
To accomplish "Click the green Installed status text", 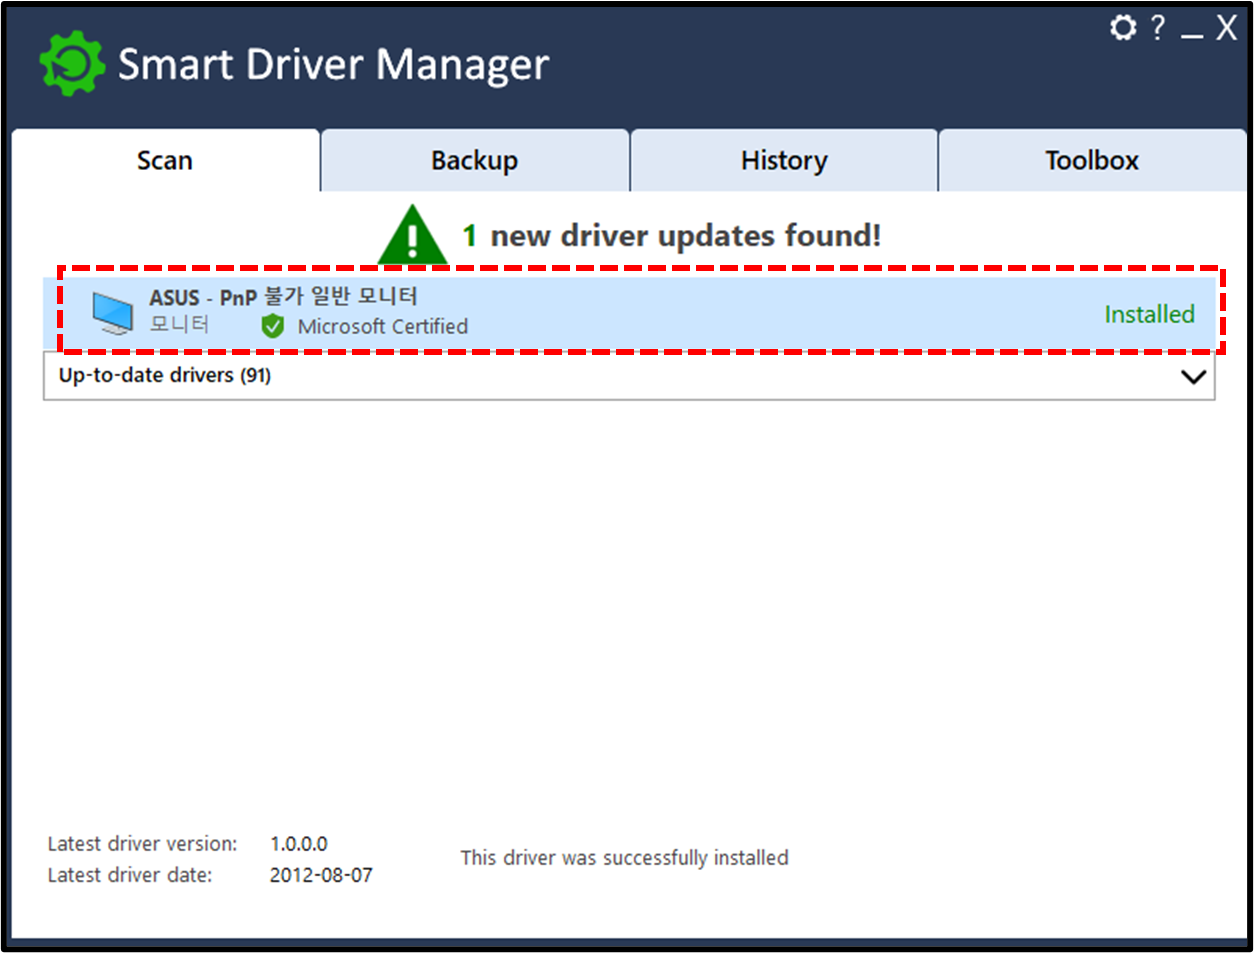I will click(1149, 314).
